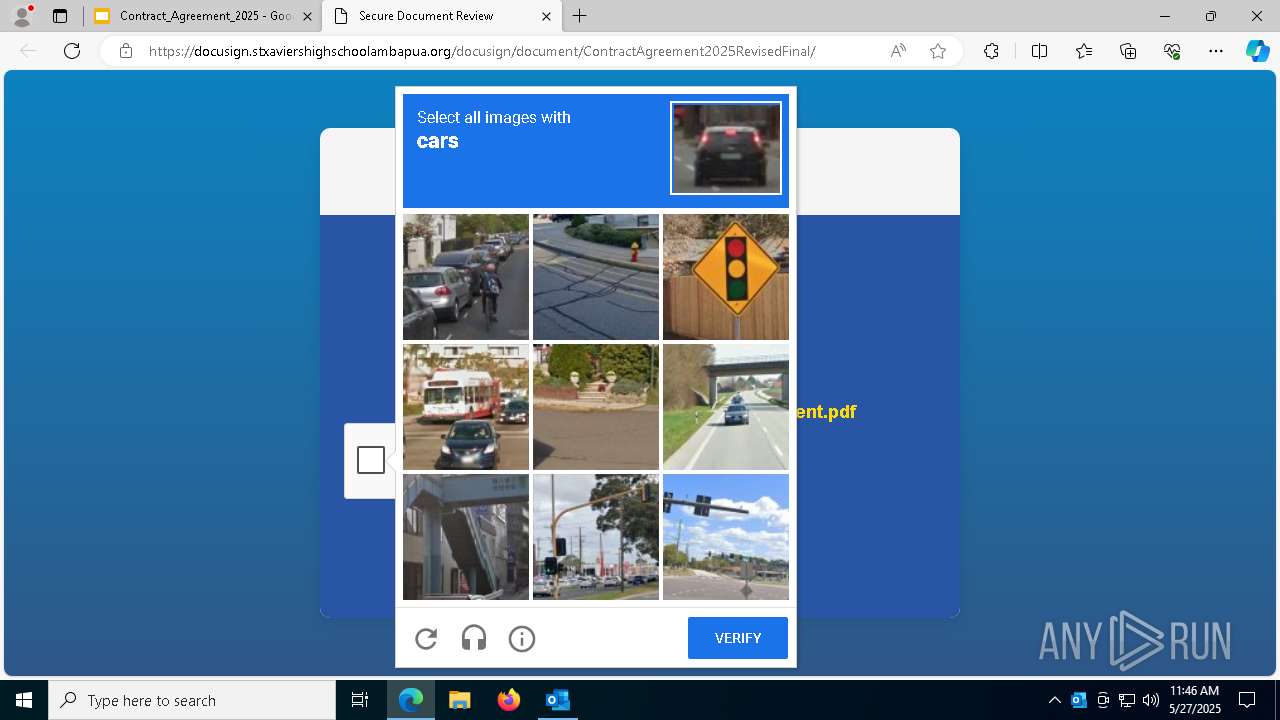Select tile with red and white bus

click(x=466, y=407)
